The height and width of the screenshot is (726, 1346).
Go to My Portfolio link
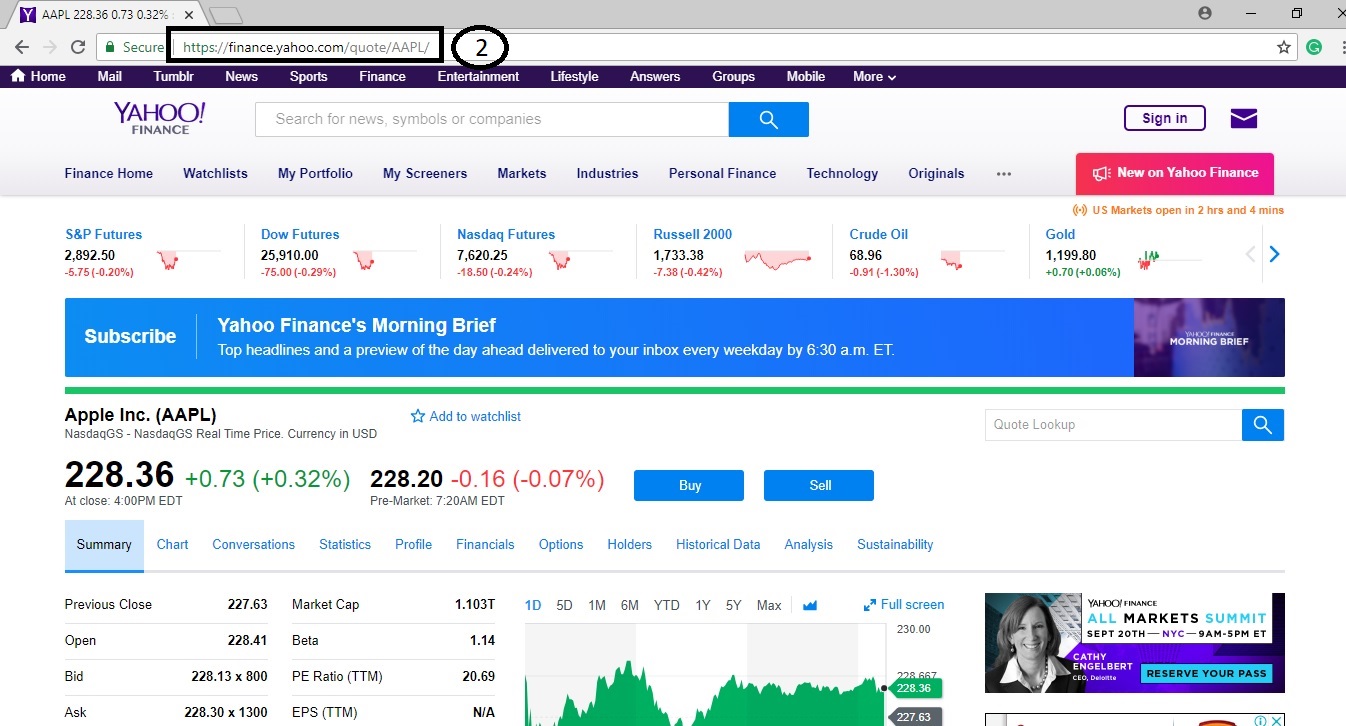pyautogui.click(x=315, y=173)
